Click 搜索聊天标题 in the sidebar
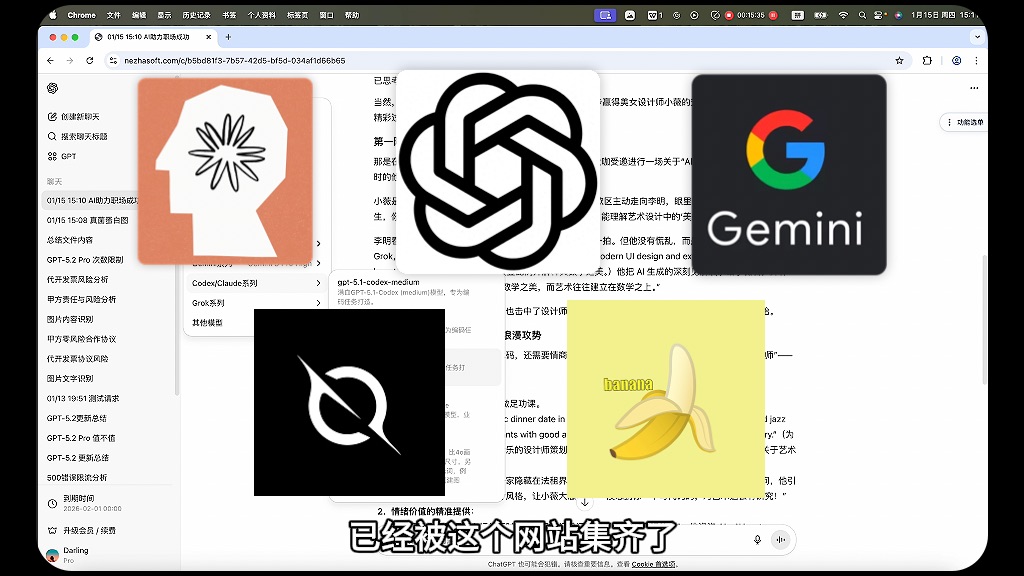 [x=84, y=136]
